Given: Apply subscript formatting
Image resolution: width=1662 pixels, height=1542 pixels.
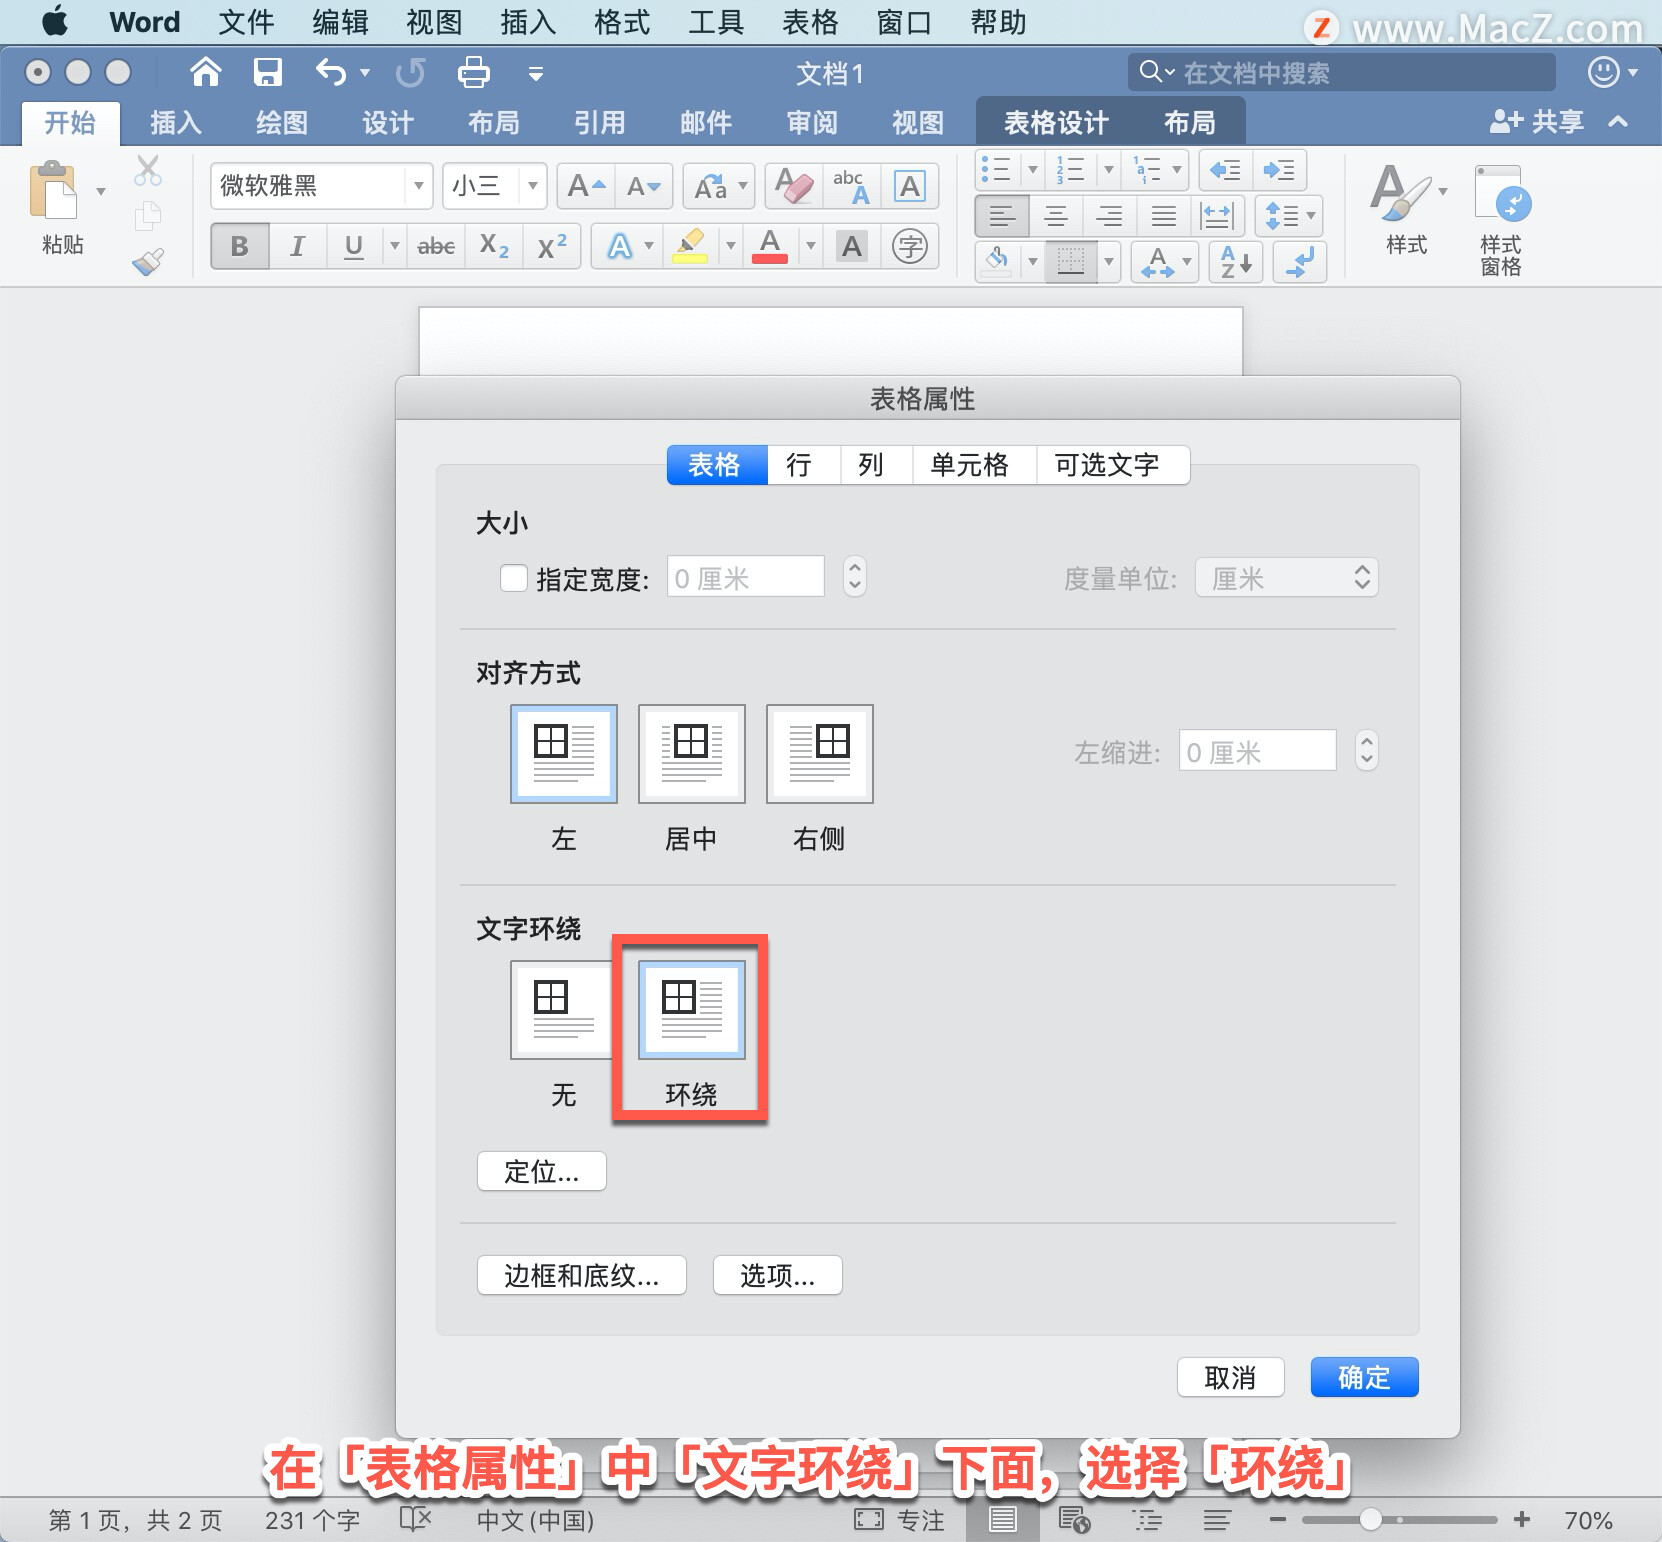Looking at the screenshot, I should coord(494,246).
